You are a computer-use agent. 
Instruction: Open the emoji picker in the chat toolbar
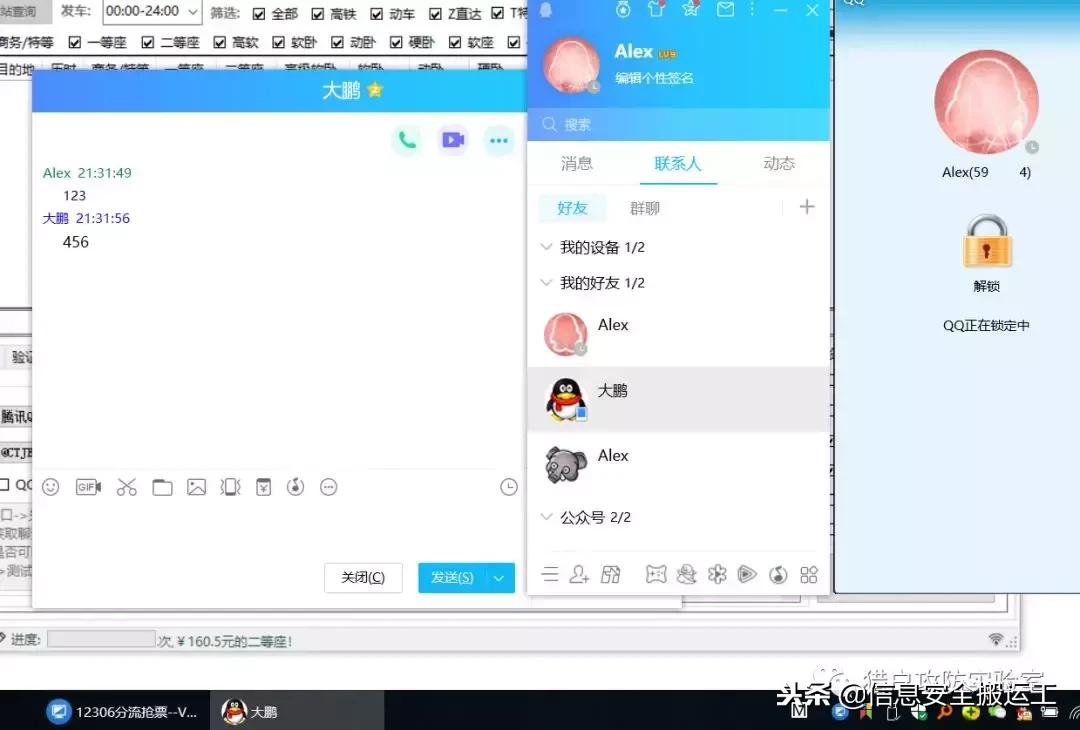click(51, 487)
